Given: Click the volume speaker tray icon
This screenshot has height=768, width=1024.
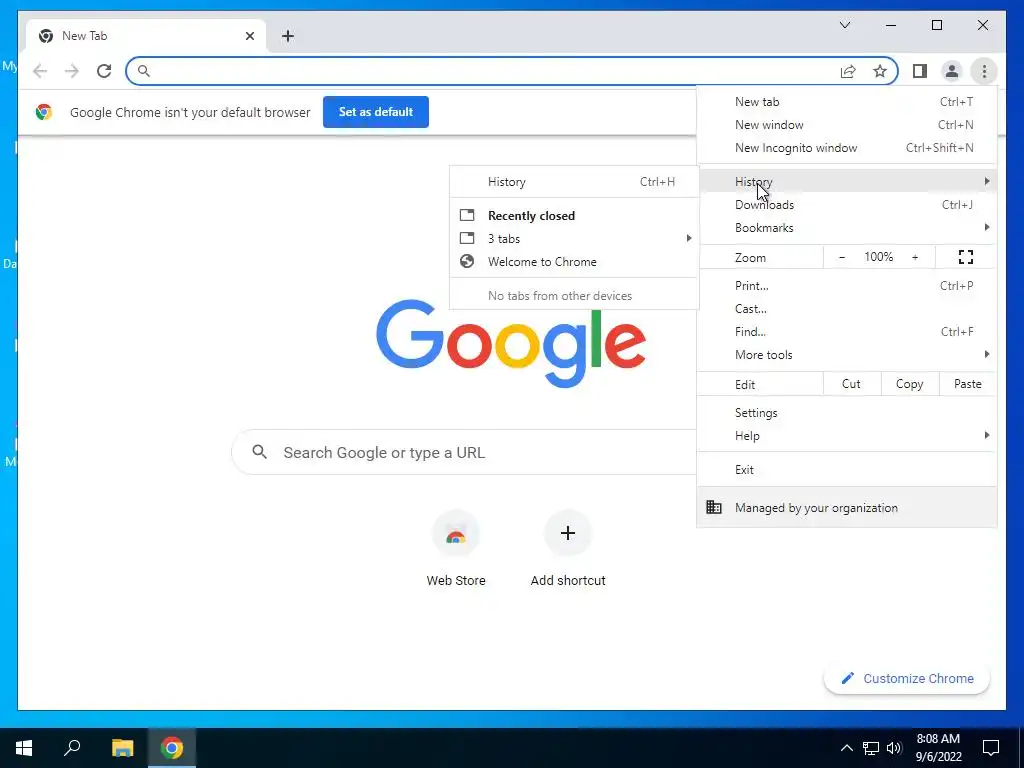Looking at the screenshot, I should pos(894,748).
